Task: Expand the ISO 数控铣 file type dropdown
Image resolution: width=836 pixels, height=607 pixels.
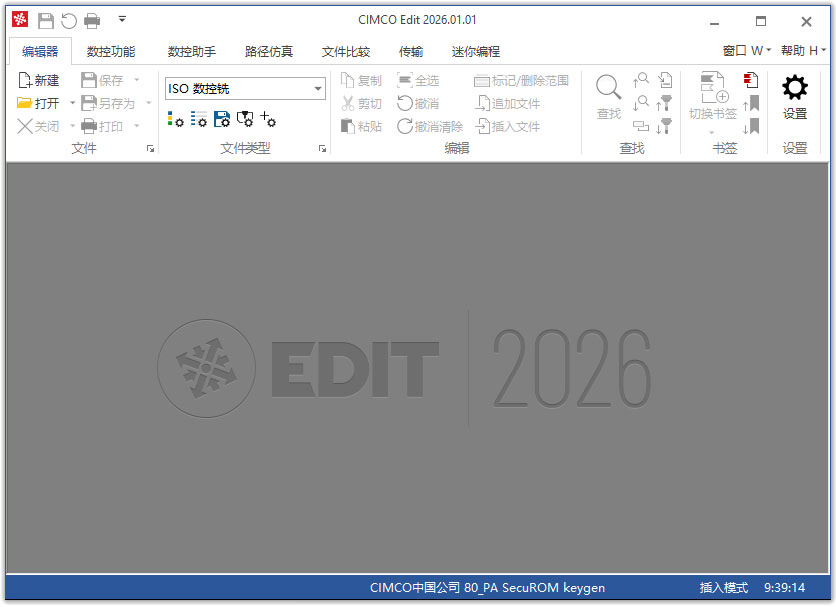Action: pyautogui.click(x=319, y=89)
